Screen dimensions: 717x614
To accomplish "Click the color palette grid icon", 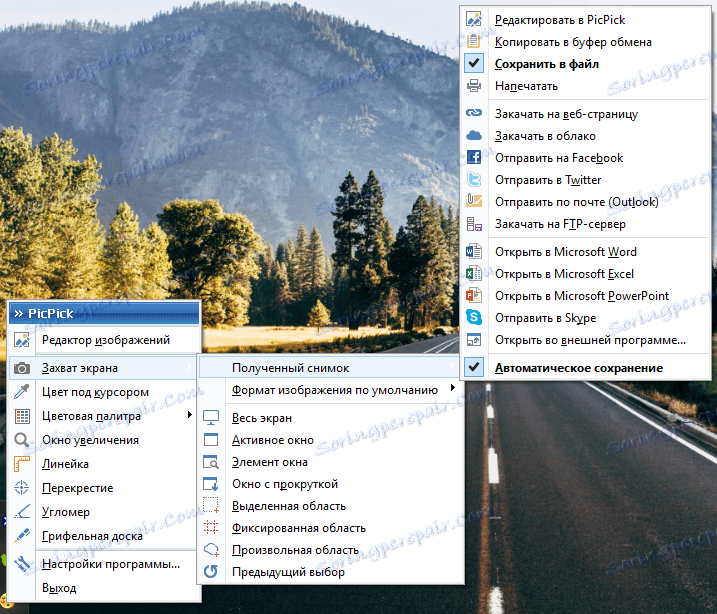I will coord(22,416).
